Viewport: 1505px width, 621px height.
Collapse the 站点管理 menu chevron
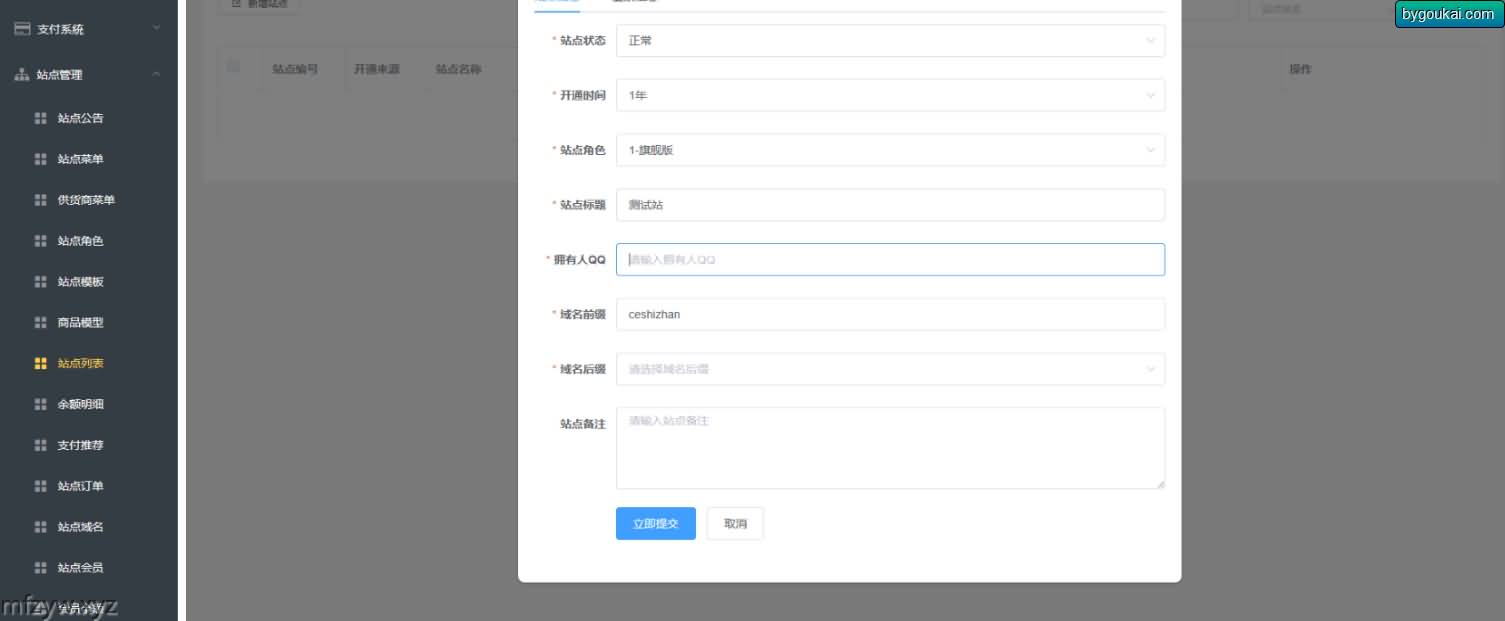point(156,75)
